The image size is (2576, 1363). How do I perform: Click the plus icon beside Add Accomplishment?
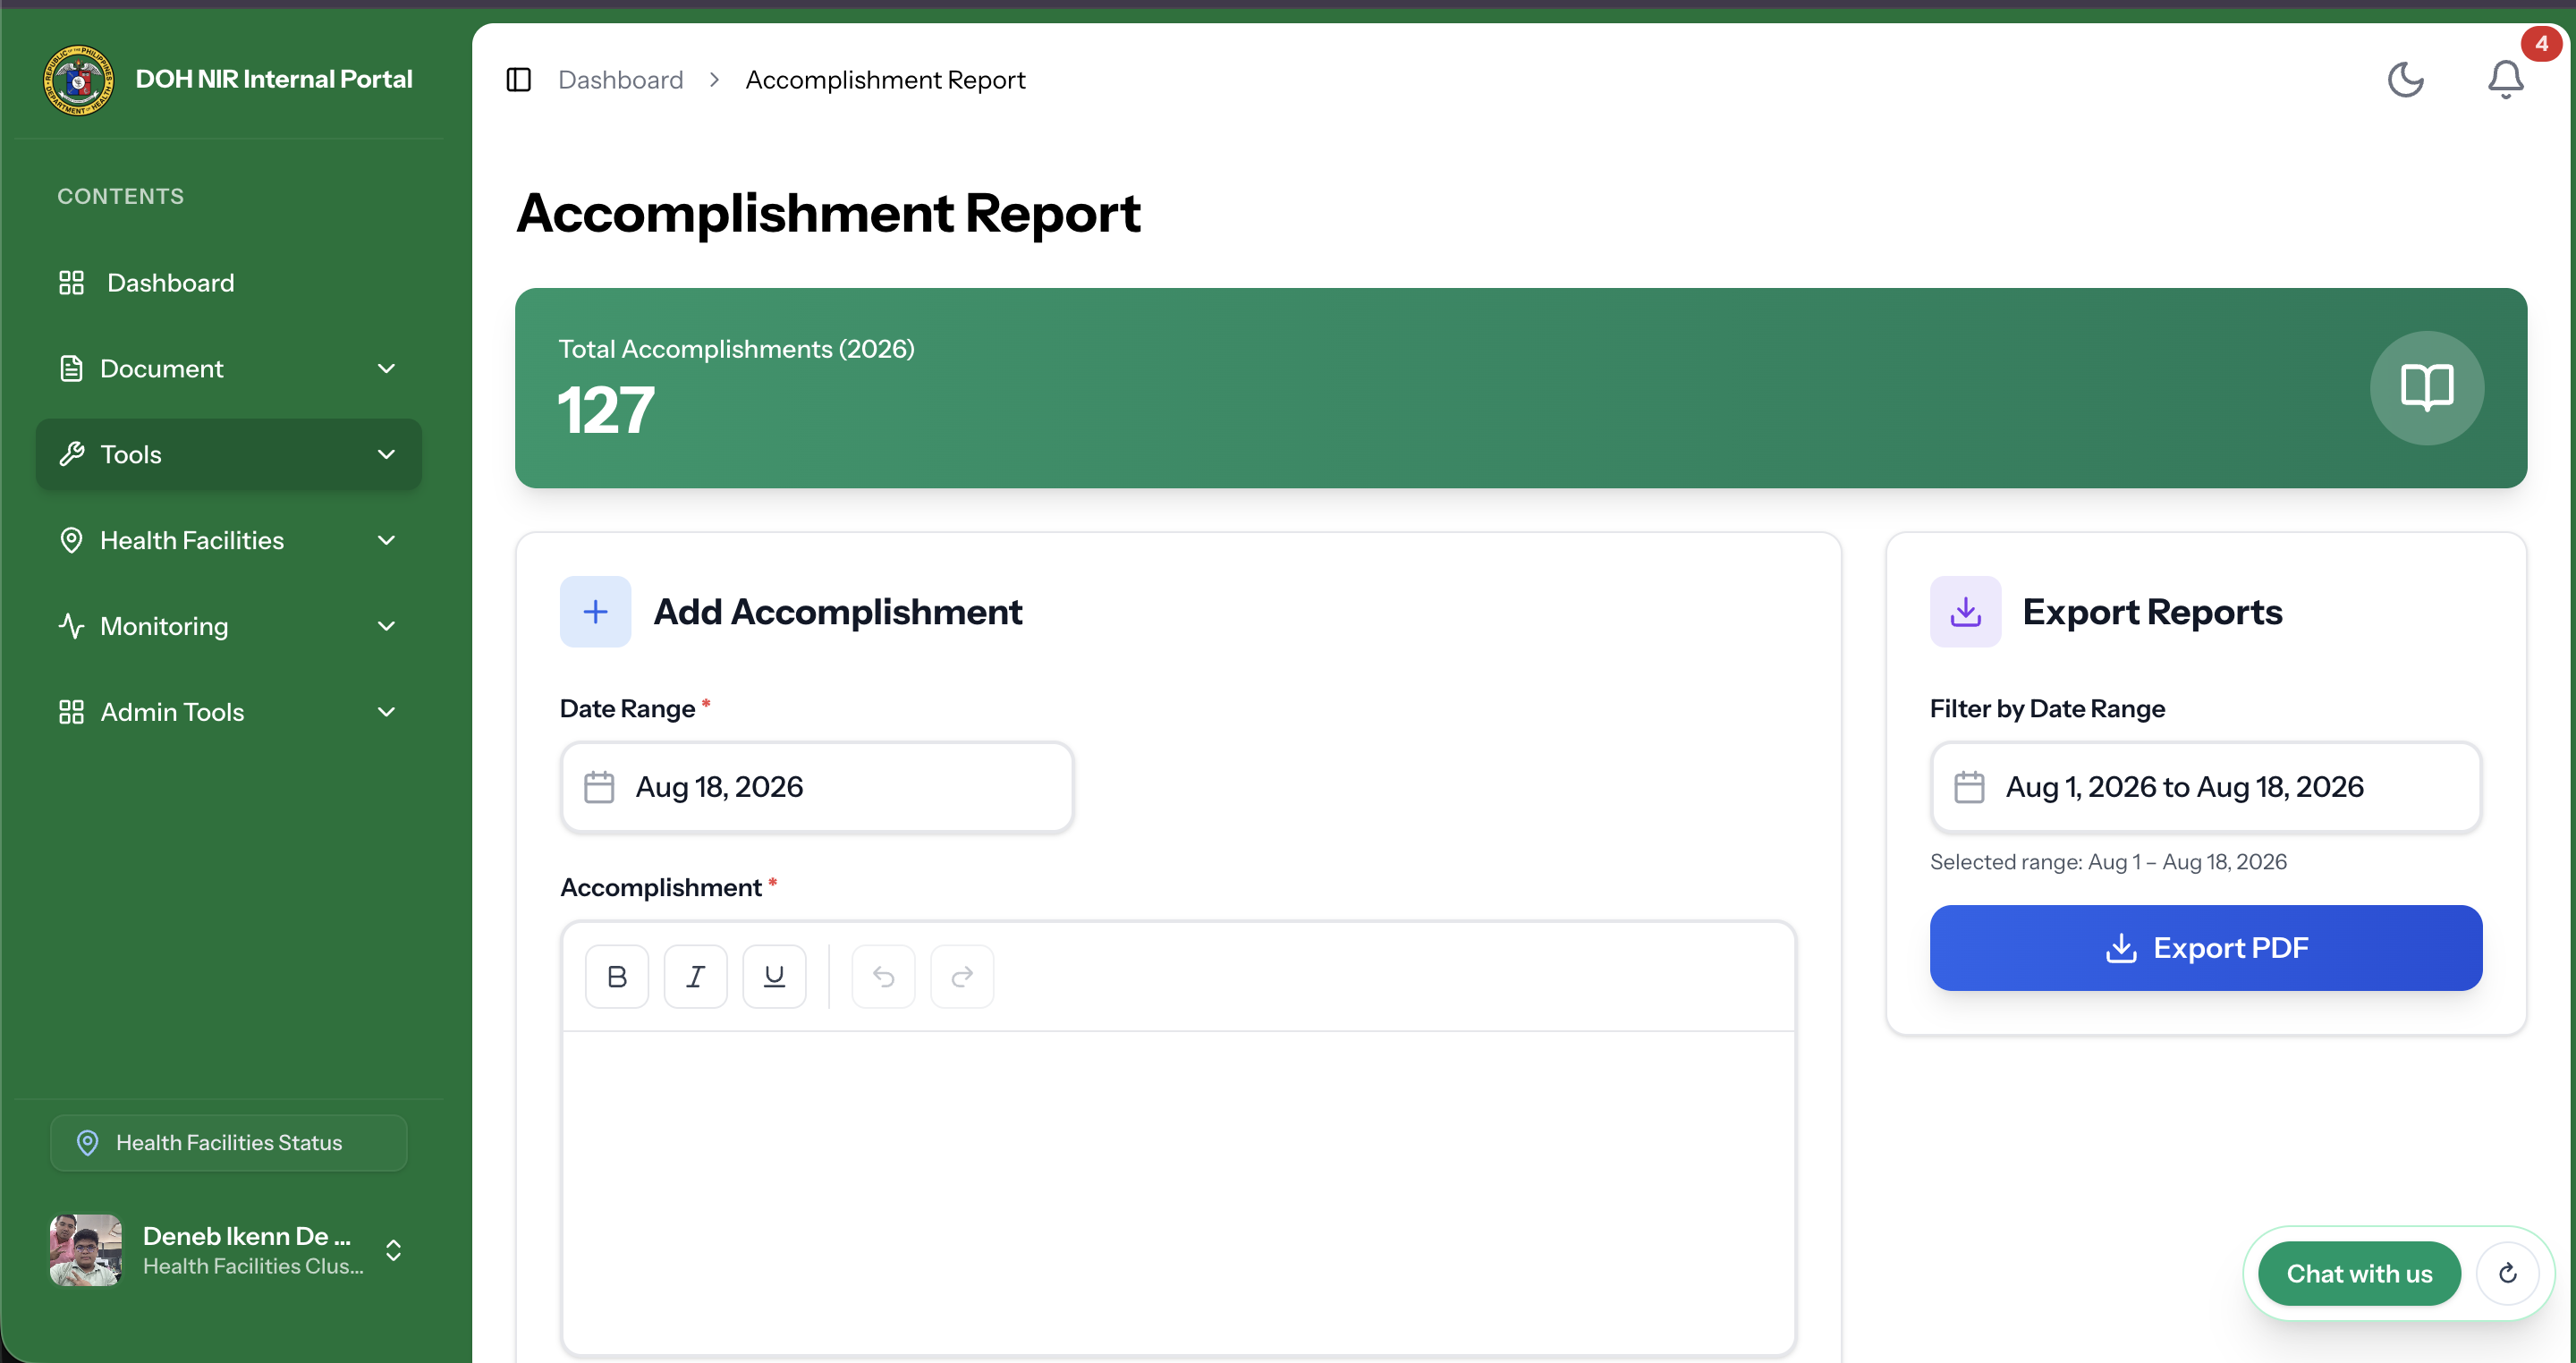click(x=595, y=612)
